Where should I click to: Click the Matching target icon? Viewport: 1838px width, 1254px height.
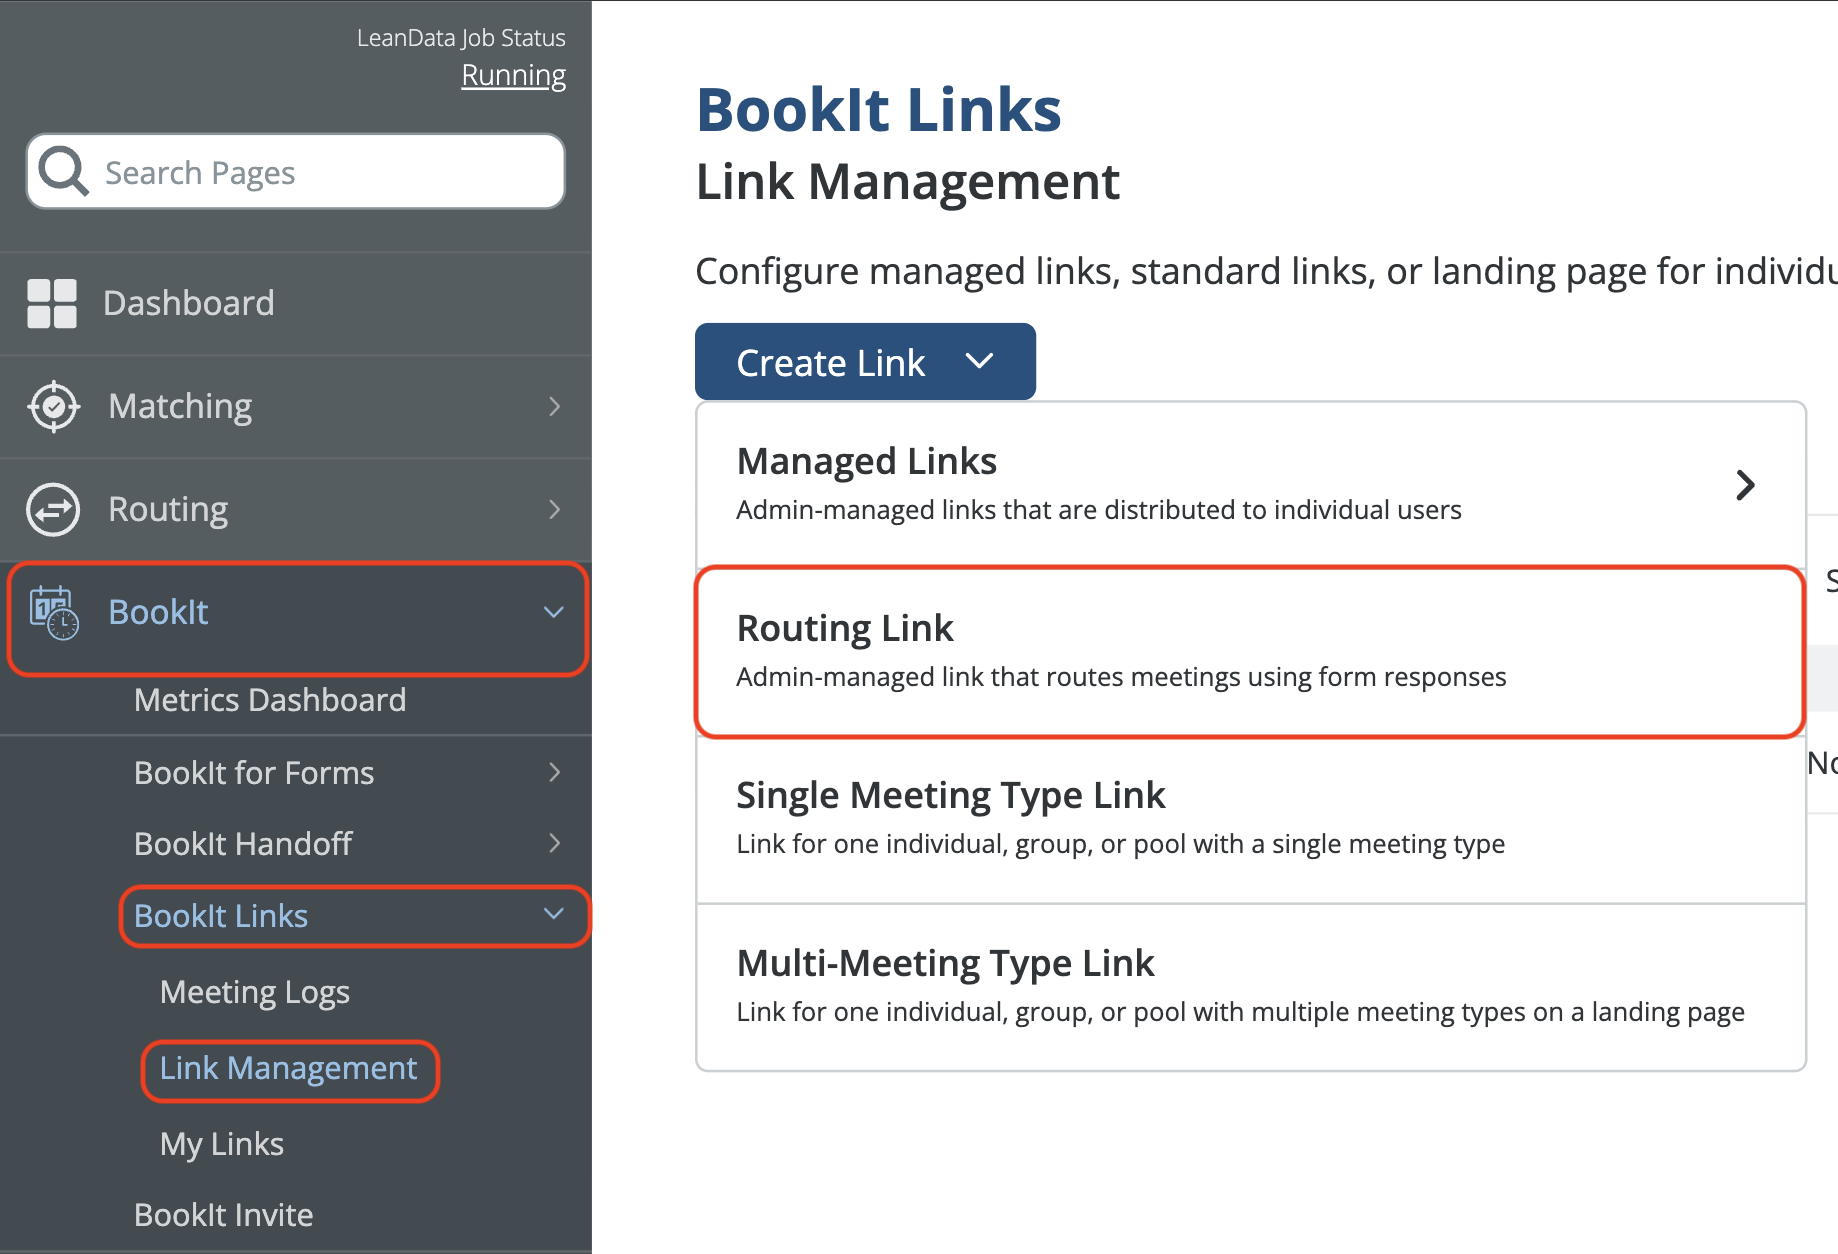54,407
